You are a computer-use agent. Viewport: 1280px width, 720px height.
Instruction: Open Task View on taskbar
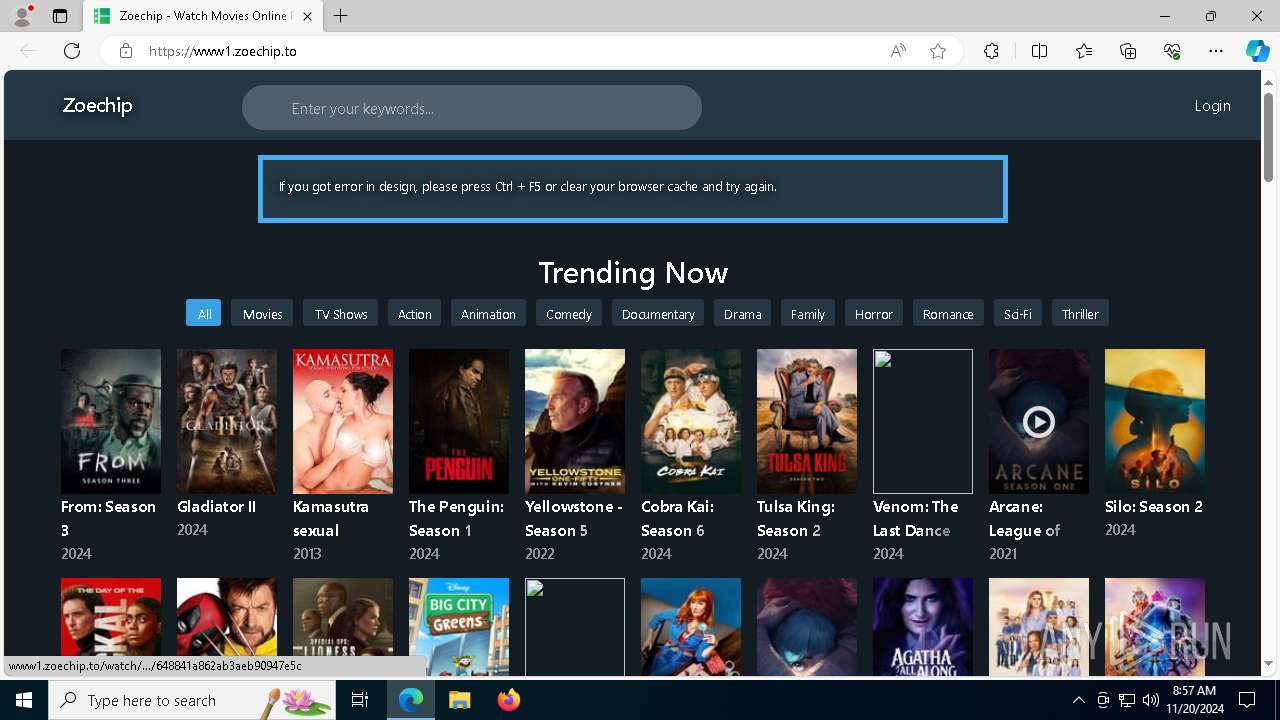pos(360,700)
